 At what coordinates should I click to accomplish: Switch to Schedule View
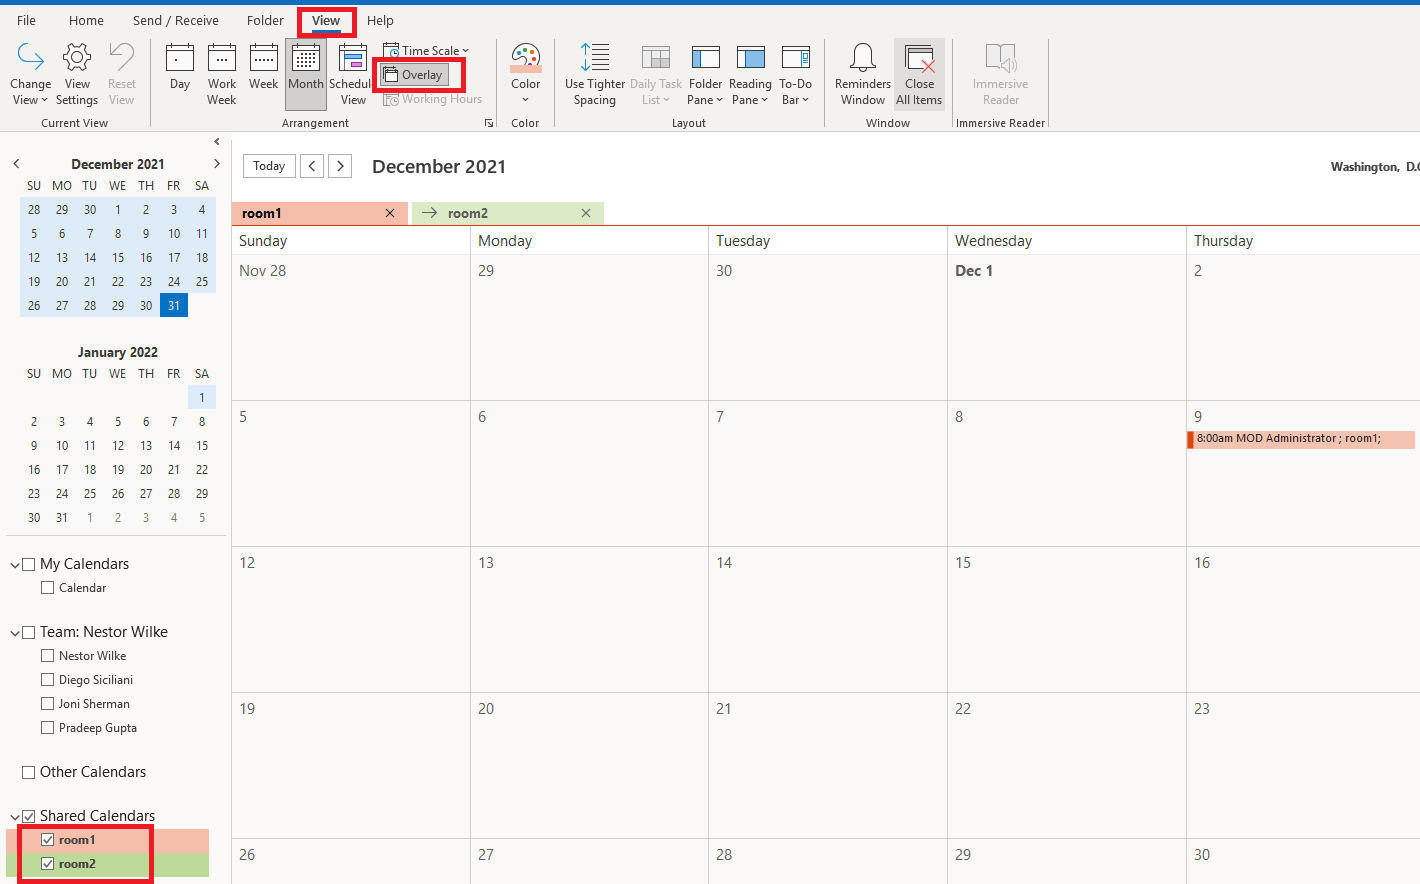(351, 72)
